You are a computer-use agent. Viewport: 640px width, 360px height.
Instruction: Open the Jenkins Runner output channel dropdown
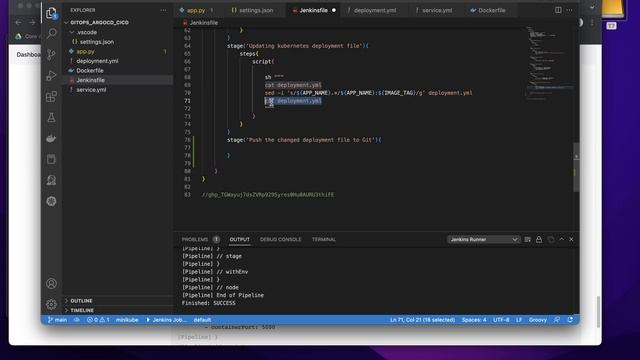coord(483,240)
